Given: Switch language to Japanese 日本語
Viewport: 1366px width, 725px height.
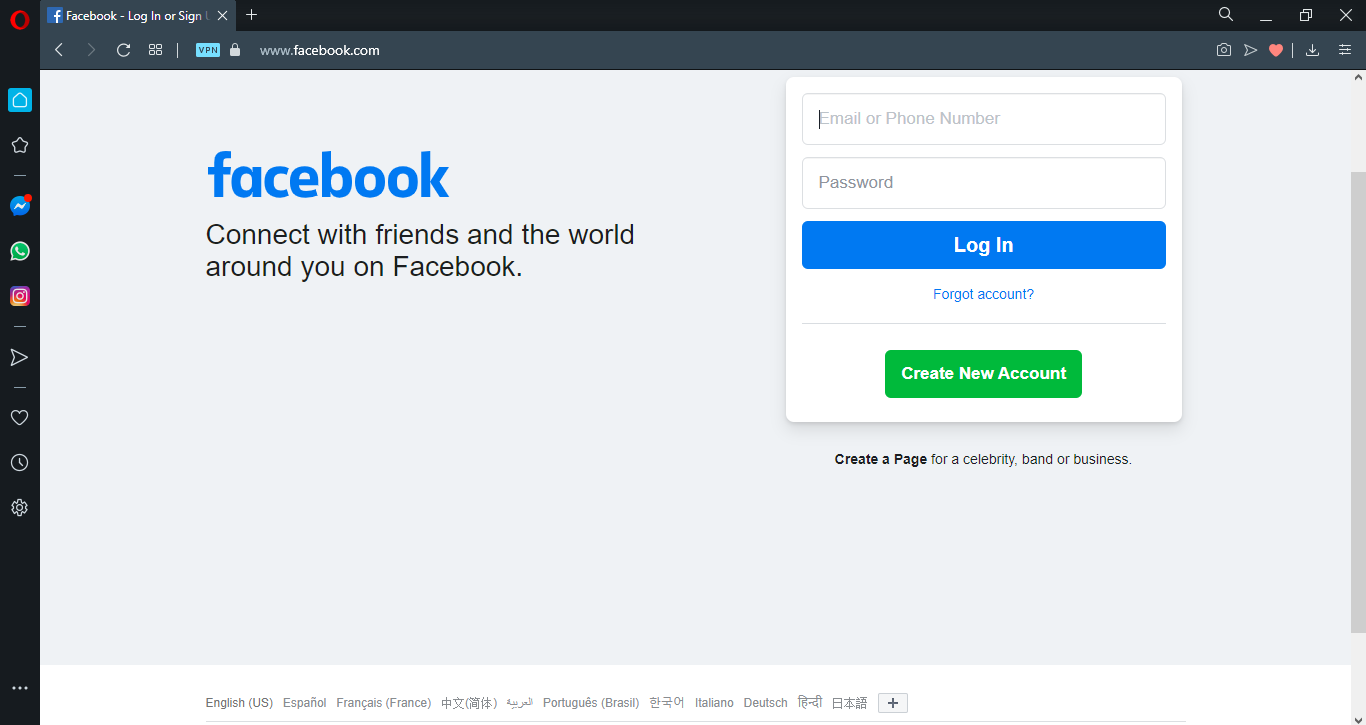Looking at the screenshot, I should coord(850,703).
